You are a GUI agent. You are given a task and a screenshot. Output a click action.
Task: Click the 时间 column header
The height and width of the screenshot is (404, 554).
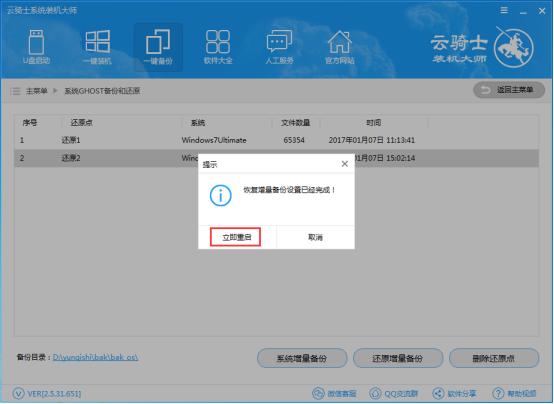373,123
